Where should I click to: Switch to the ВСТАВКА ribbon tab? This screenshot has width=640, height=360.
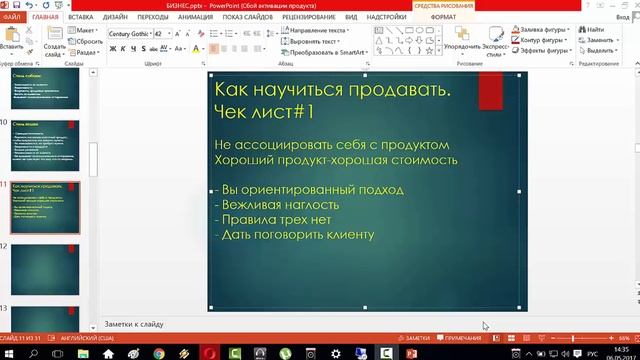(81, 17)
